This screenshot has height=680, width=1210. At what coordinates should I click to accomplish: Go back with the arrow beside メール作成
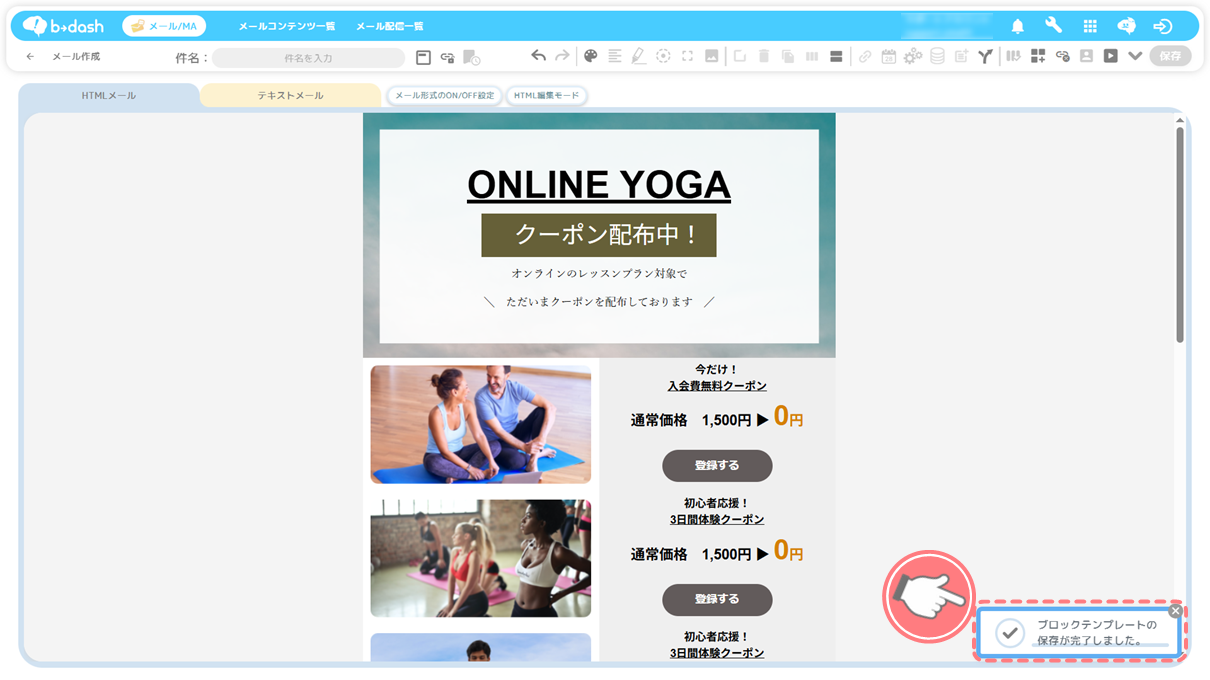pyautogui.click(x=30, y=57)
